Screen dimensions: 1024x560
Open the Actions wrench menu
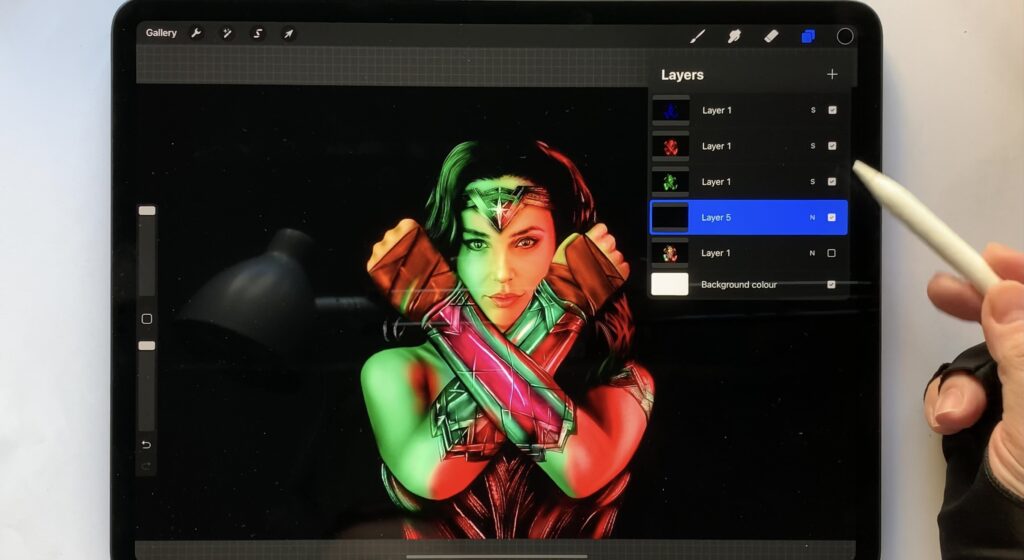[197, 34]
